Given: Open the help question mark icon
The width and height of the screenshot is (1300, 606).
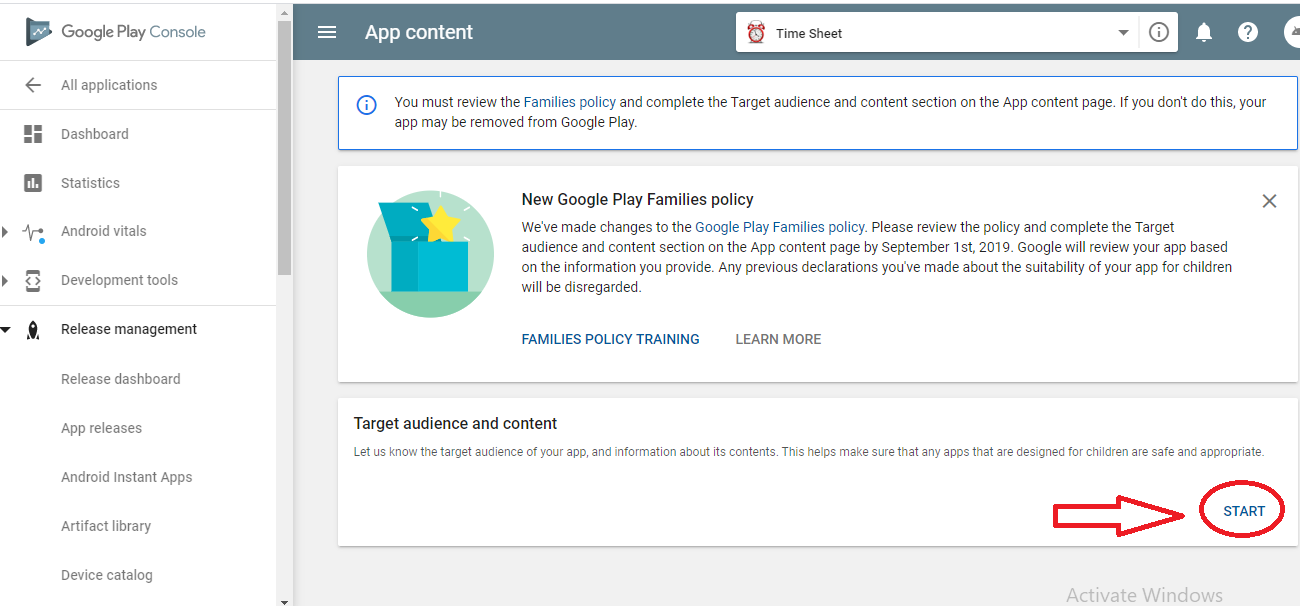Looking at the screenshot, I should coord(1248,32).
